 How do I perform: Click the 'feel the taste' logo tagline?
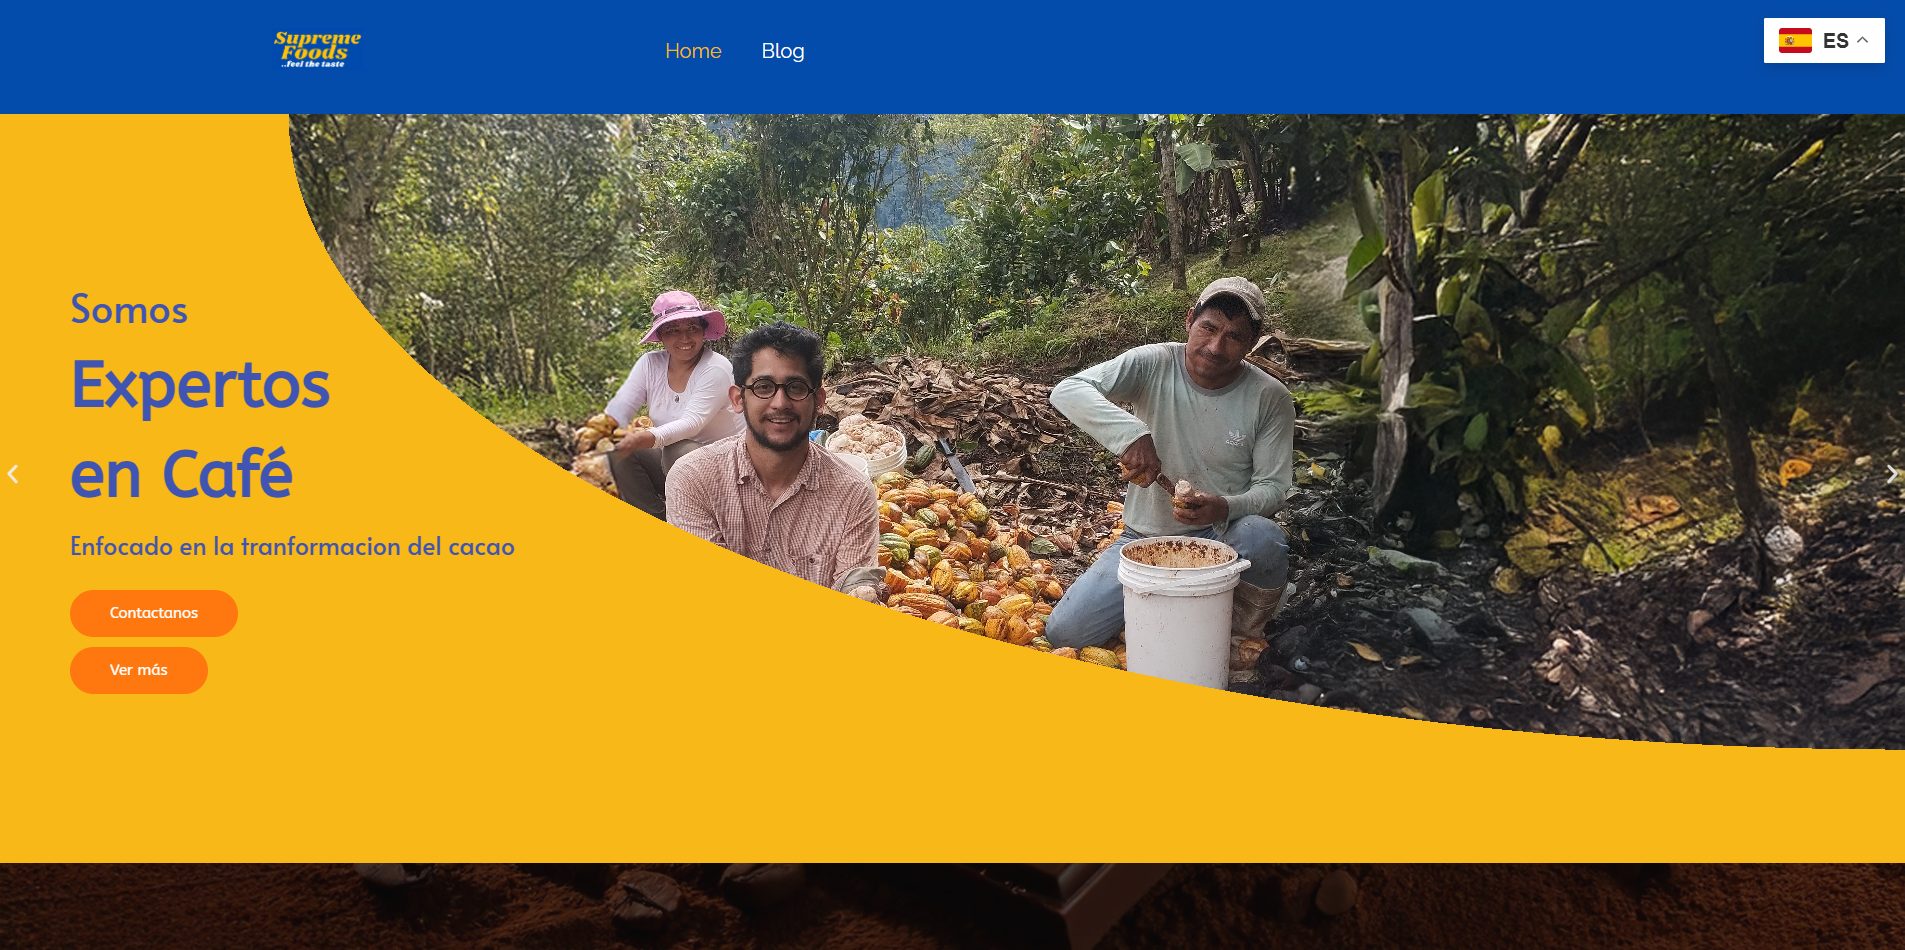(313, 64)
